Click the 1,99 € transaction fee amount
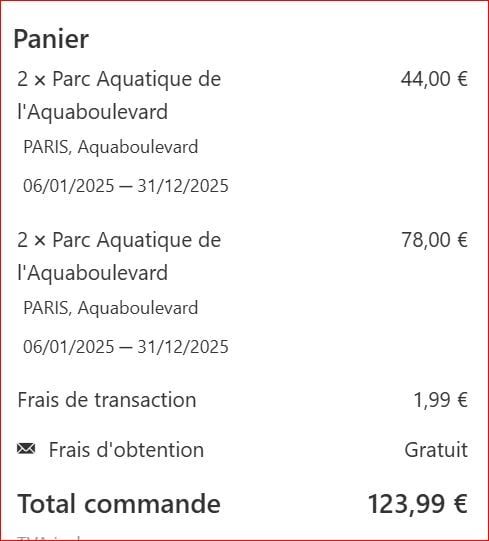The height and width of the screenshot is (541, 489). coord(441,400)
